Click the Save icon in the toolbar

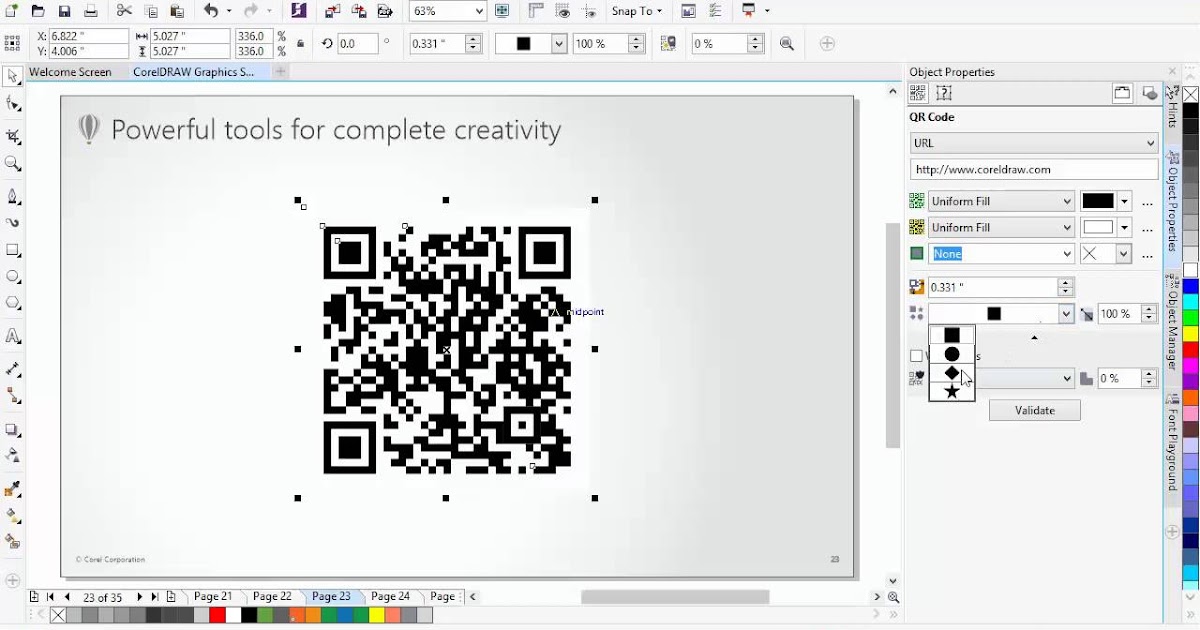[64, 11]
